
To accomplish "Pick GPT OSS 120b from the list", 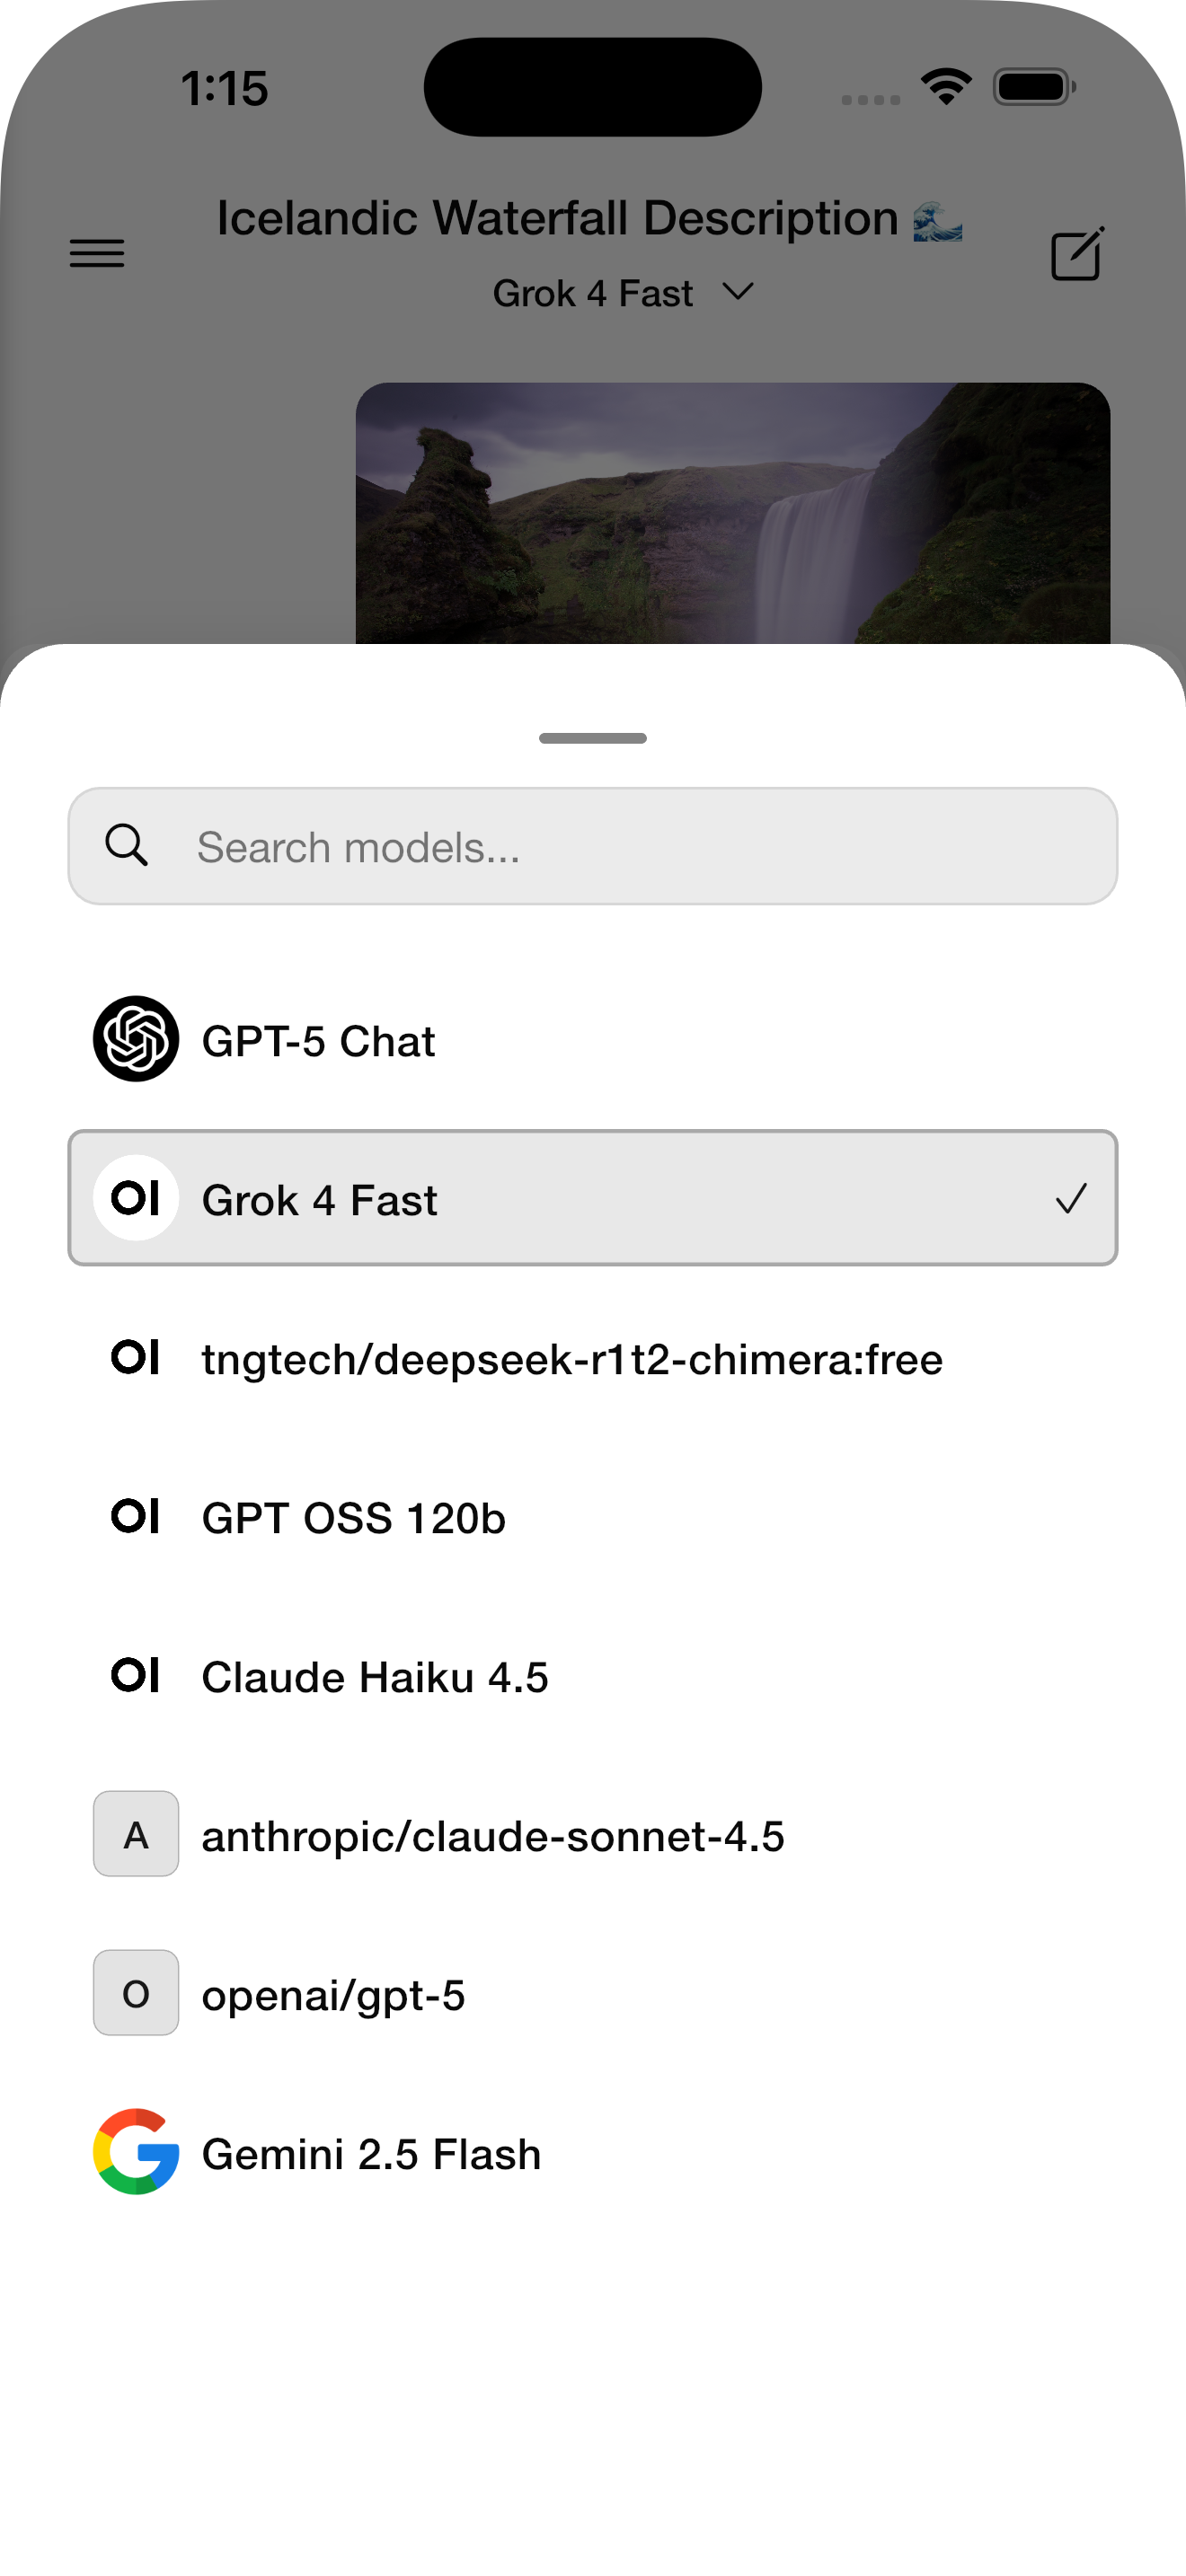I will click(x=354, y=1518).
